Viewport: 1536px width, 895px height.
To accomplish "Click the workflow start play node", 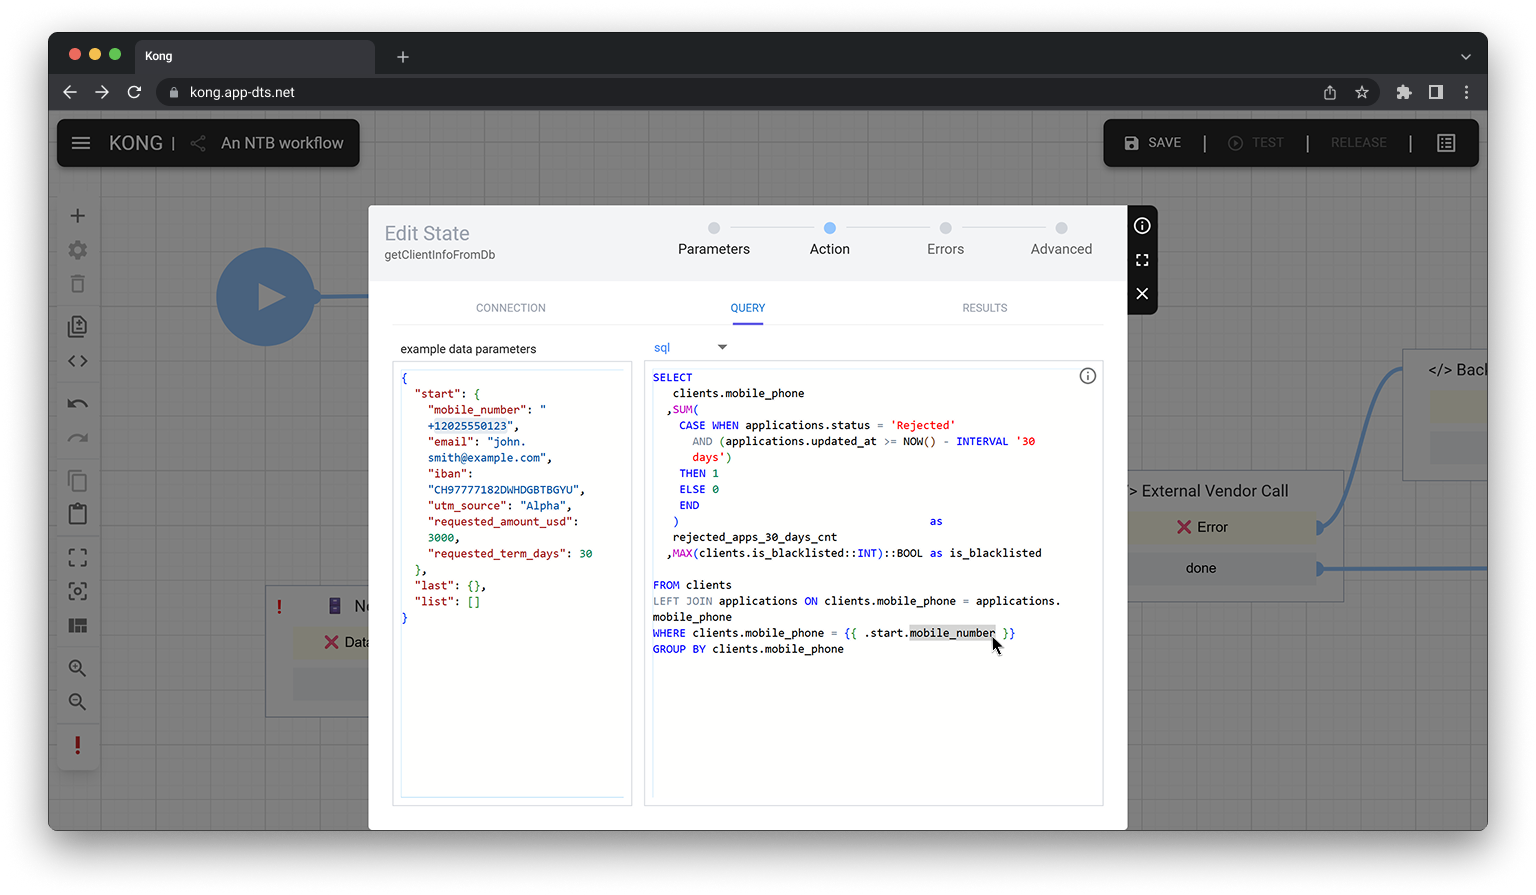I will [266, 297].
